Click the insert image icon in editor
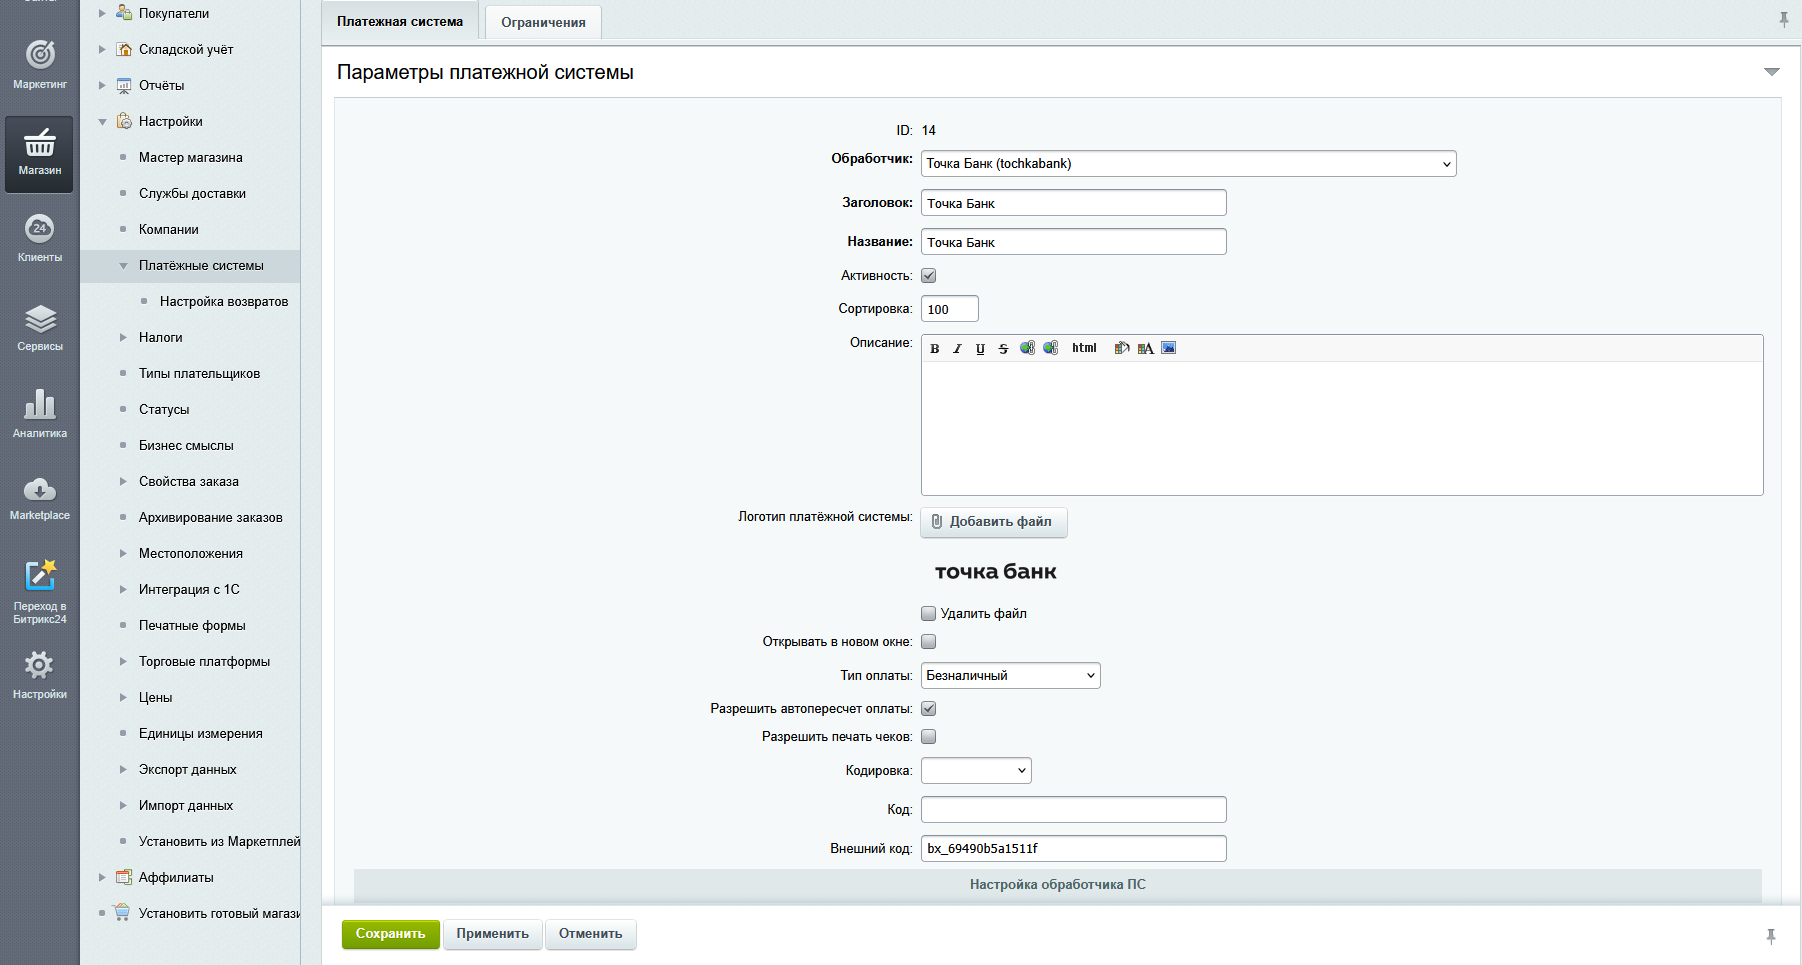This screenshot has height=965, width=1802. pos(1168,348)
